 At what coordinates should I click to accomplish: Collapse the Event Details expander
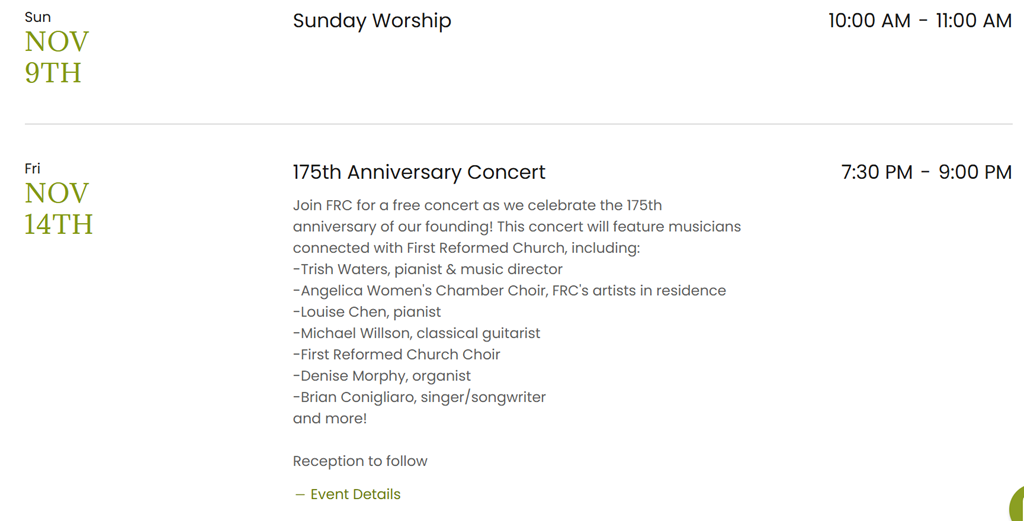pyautogui.click(x=355, y=494)
